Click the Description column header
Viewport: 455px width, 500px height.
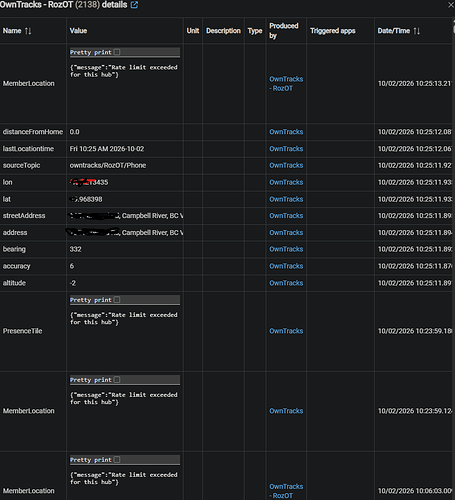pos(223,31)
